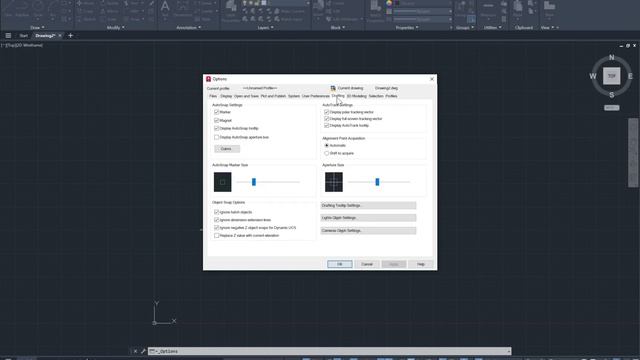Click the AutoSnap marker preview thumbnail
This screenshot has height=360, width=640.
222,182
